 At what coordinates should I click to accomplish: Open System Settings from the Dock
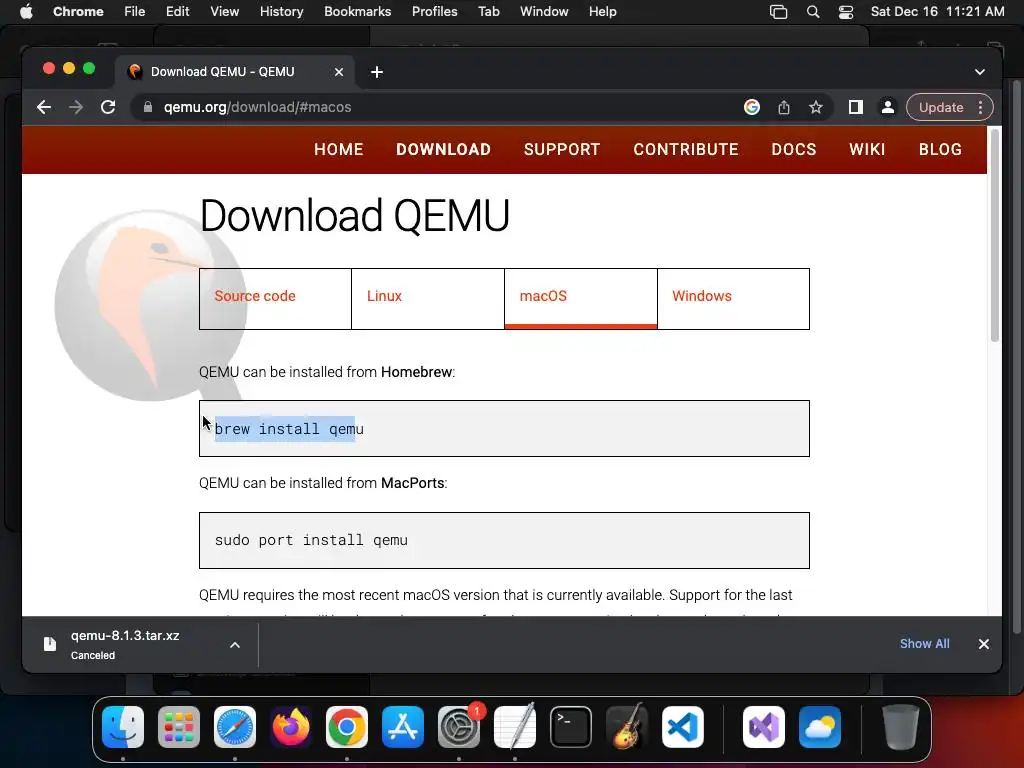pos(459,727)
